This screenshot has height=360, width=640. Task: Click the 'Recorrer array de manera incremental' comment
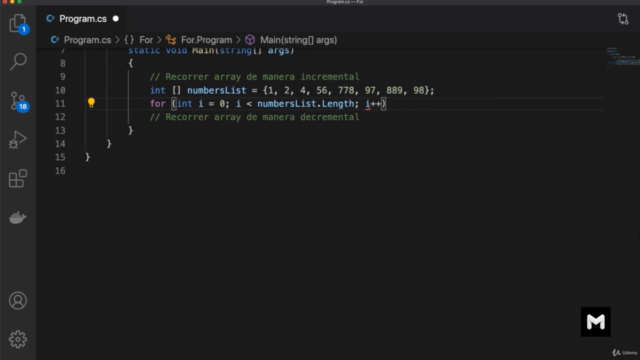coord(254,77)
